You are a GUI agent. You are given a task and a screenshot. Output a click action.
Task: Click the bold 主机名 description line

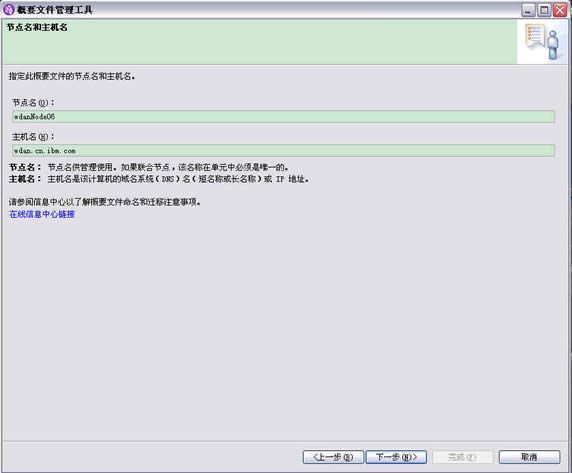coord(159,179)
